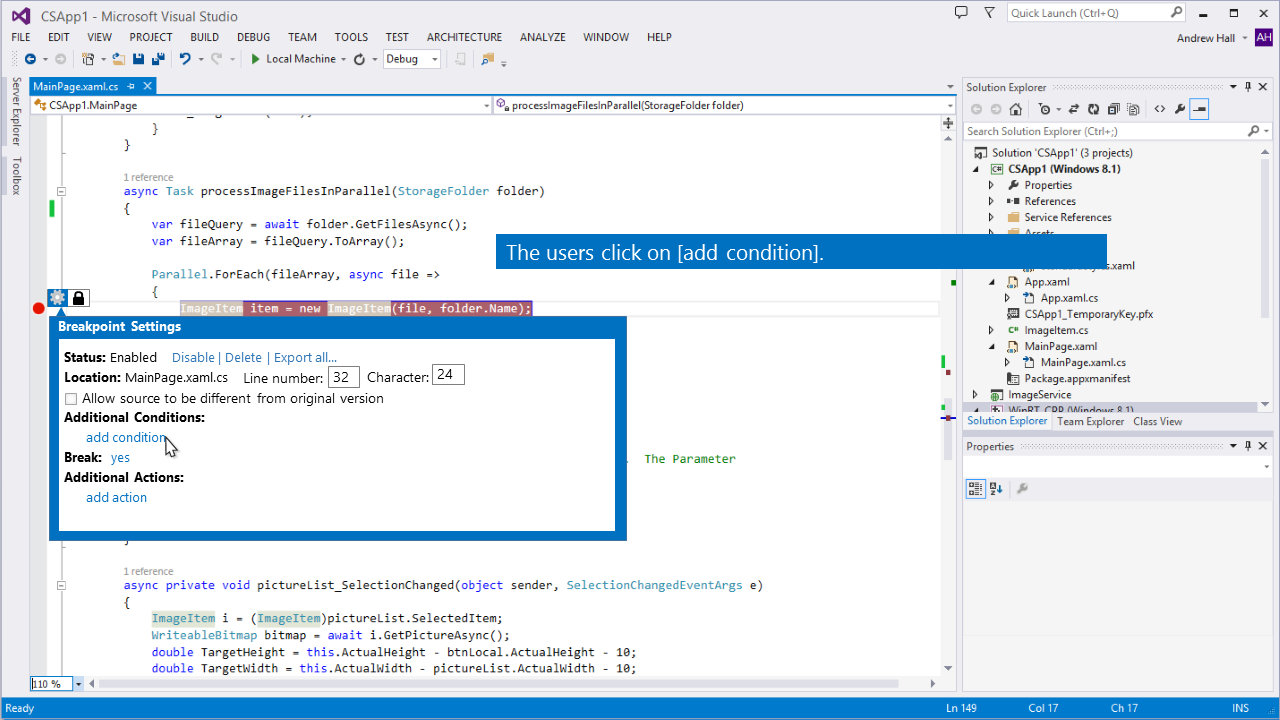Click the Home icon in Solution Explorer
Viewport: 1280px width, 720px height.
coord(1016,109)
